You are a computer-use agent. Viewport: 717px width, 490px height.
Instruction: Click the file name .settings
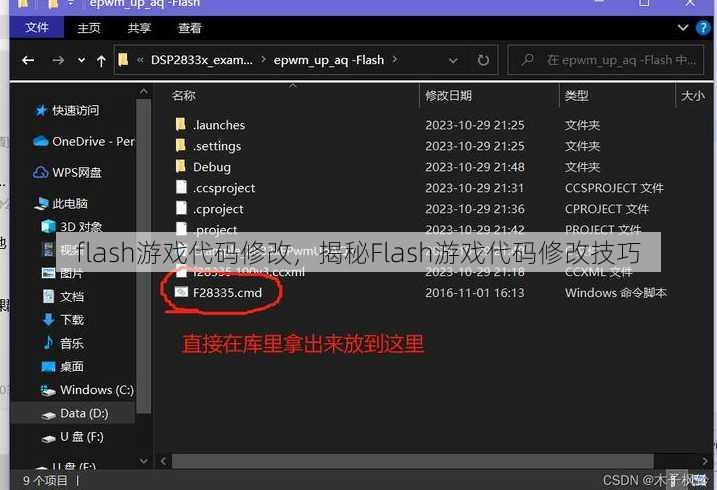217,146
